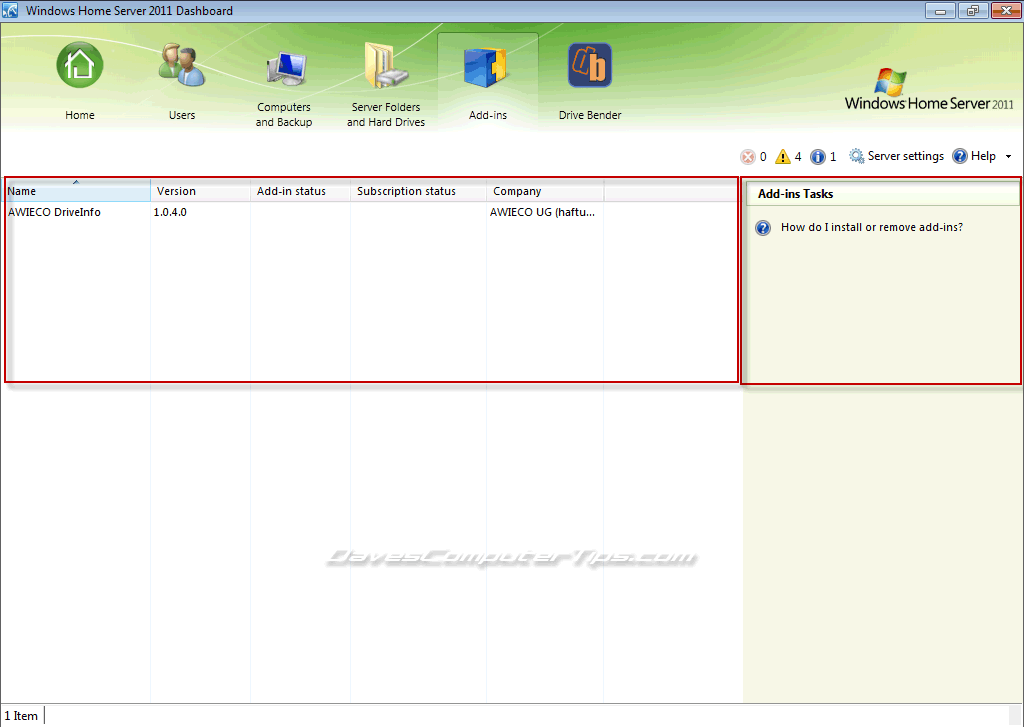Open the Server Folders and Hard Drives icon
This screenshot has width=1024, height=727.
tap(386, 65)
